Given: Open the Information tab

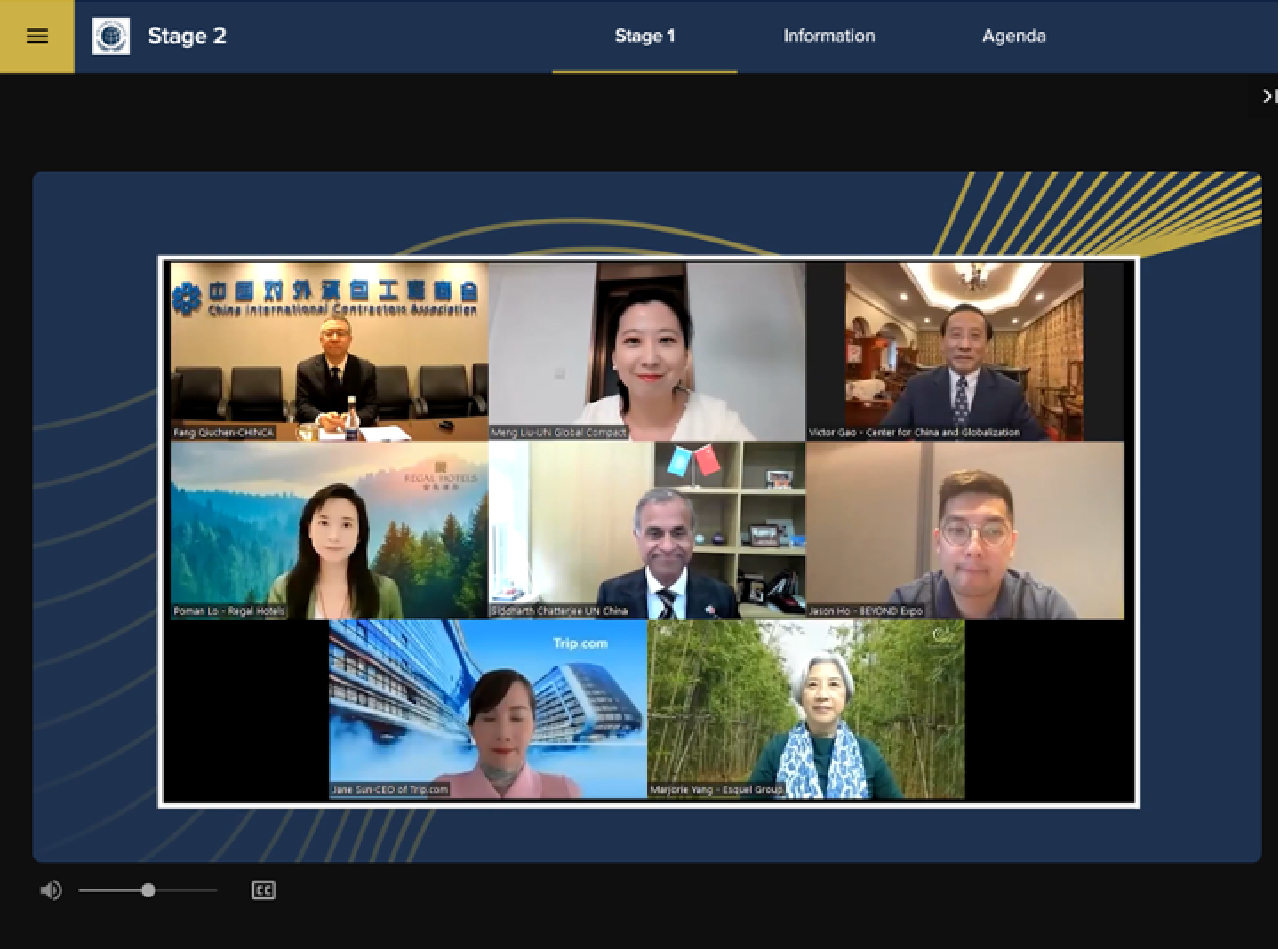Looking at the screenshot, I should pyautogui.click(x=829, y=36).
